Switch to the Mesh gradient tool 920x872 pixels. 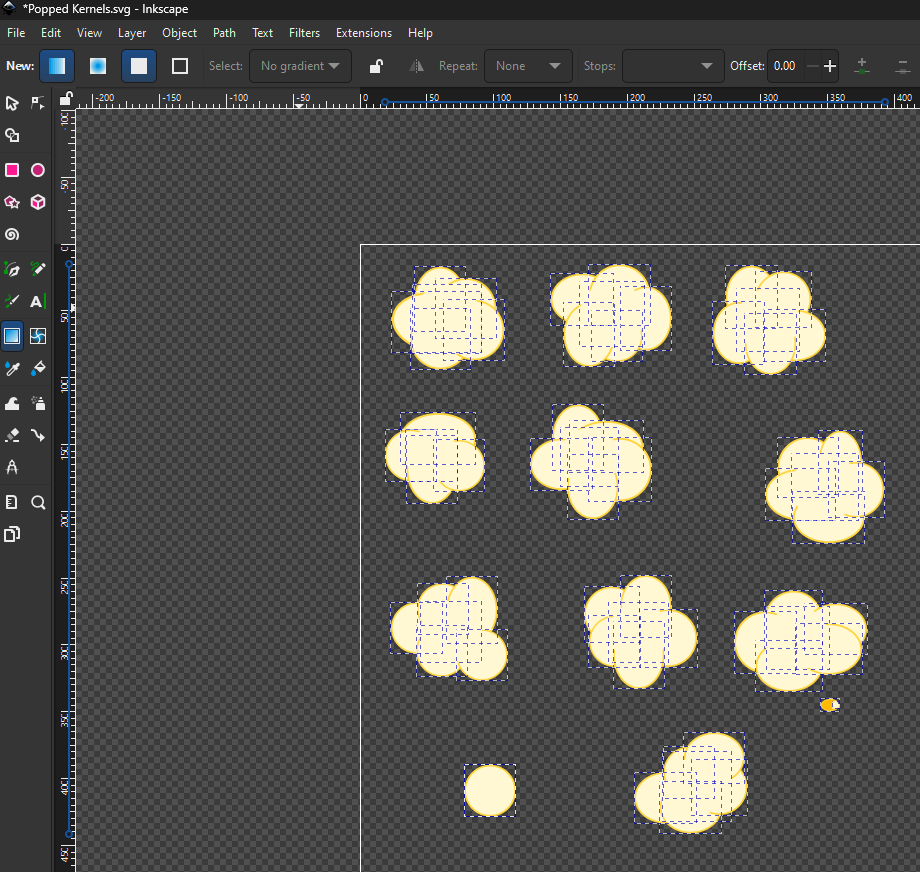click(x=38, y=336)
